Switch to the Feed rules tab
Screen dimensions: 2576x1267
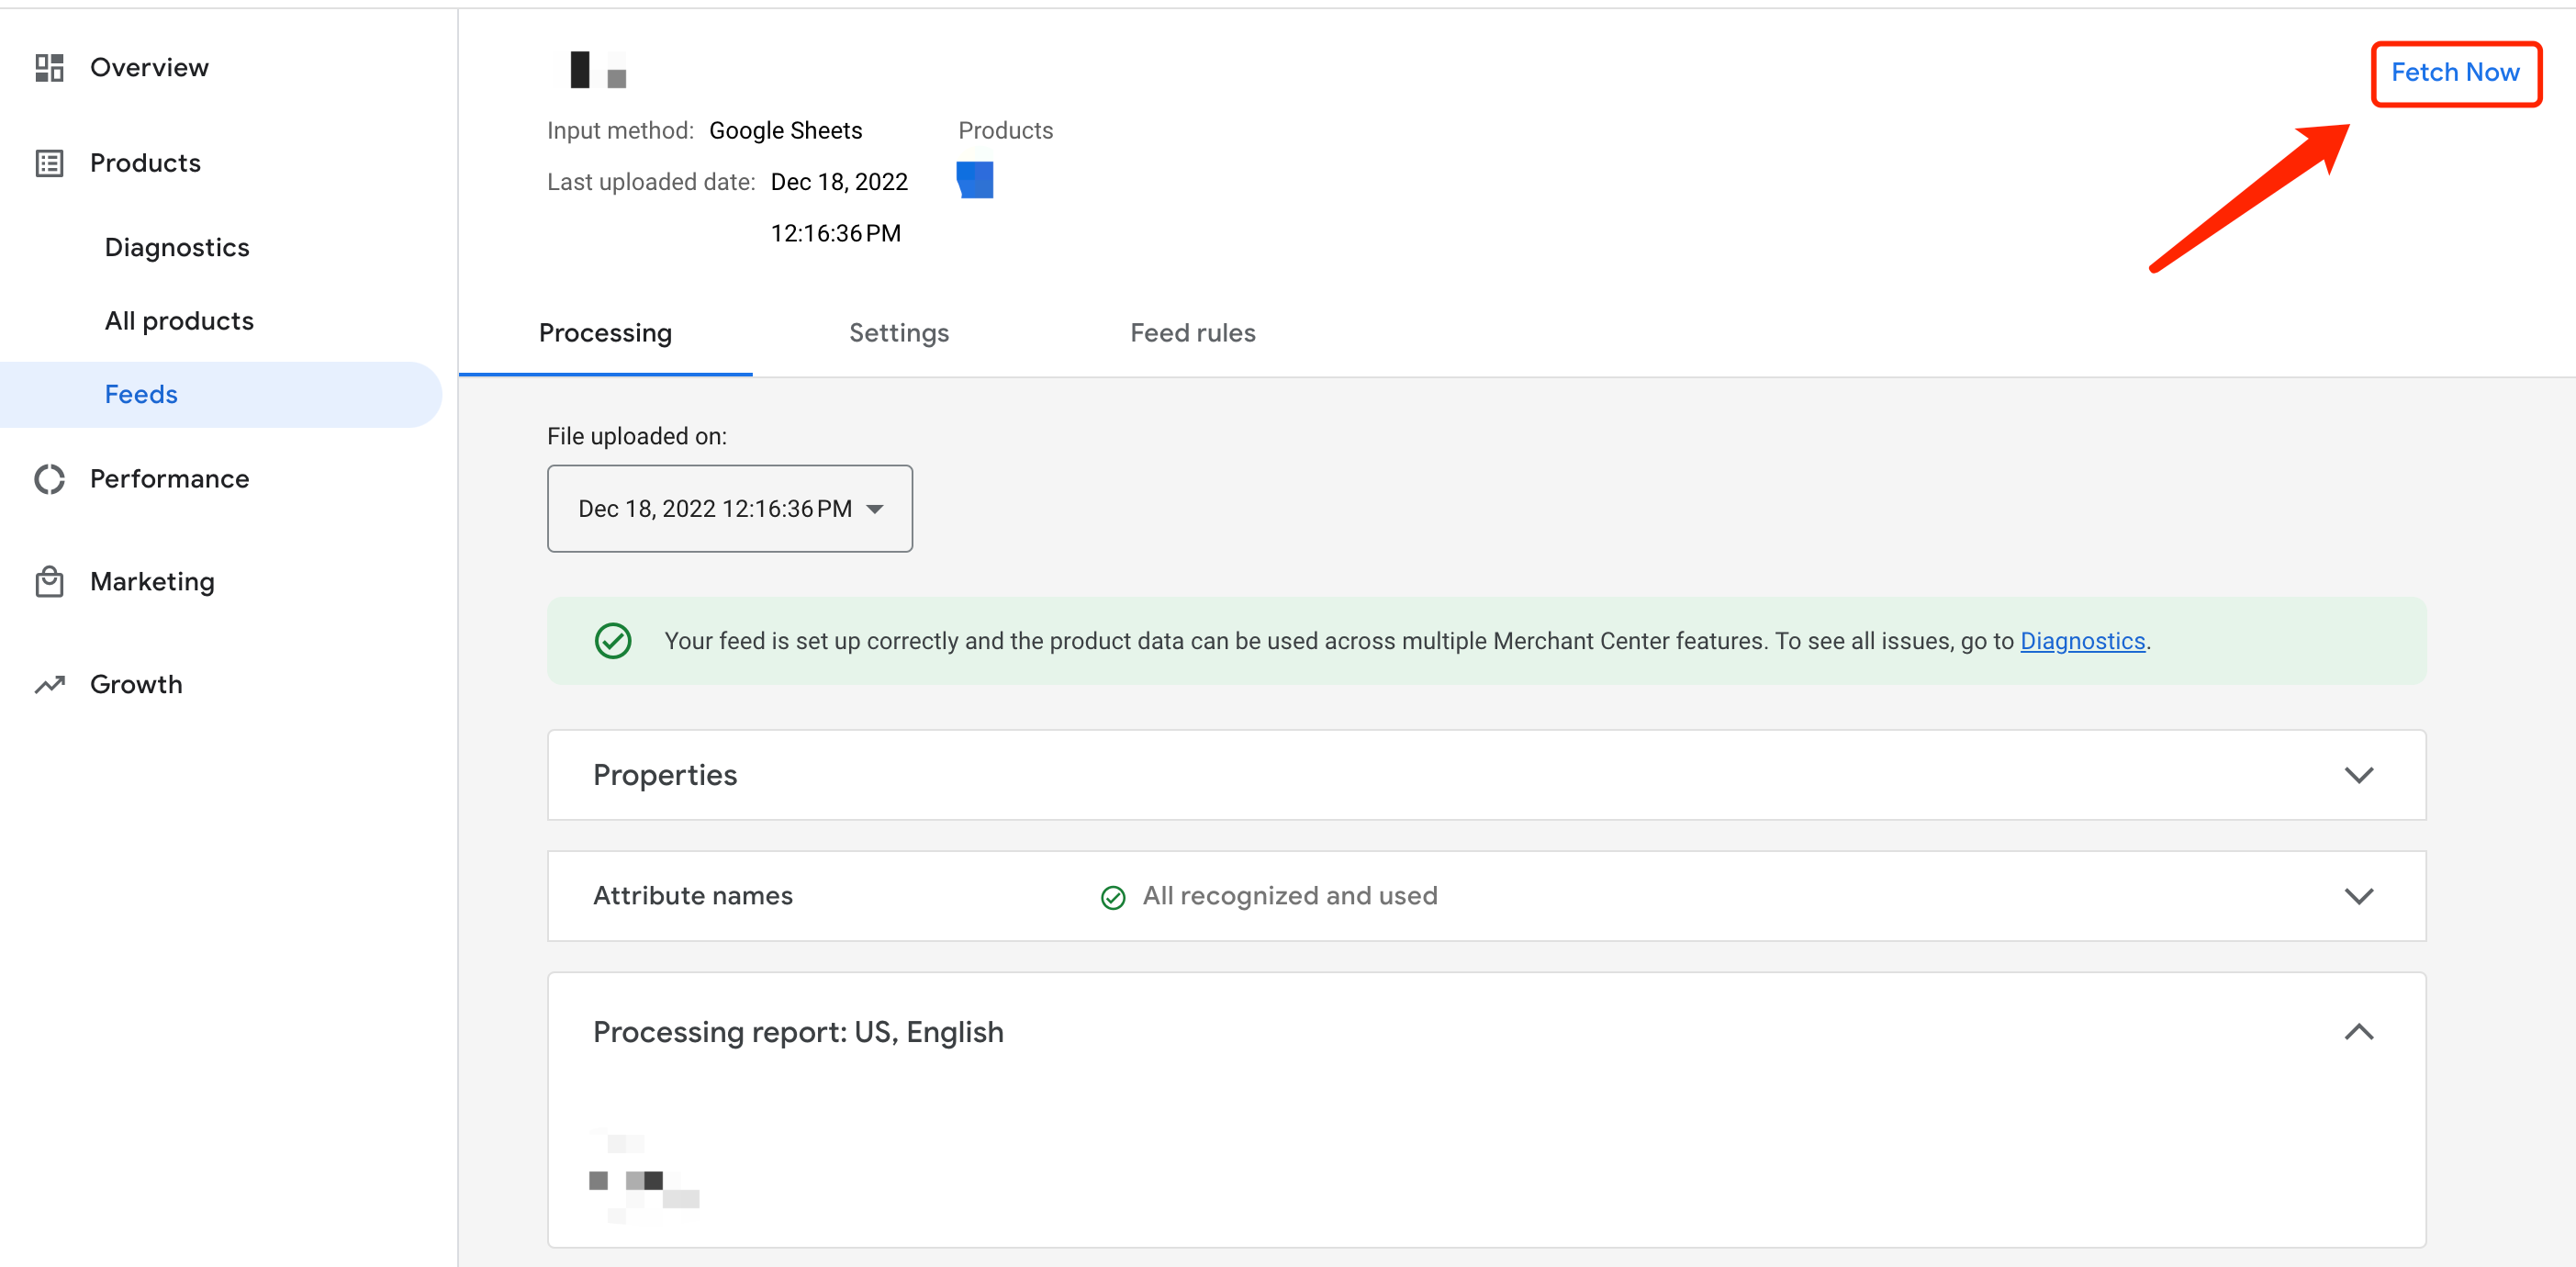[x=1192, y=333]
